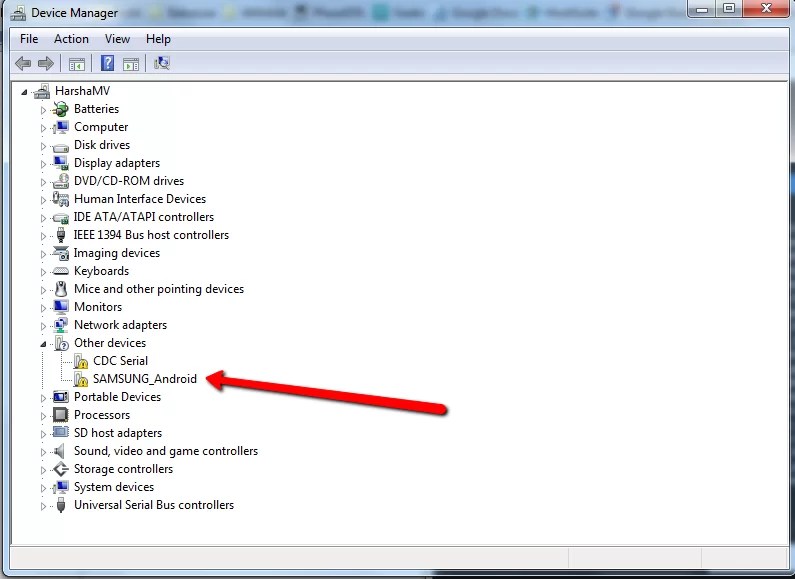Click the Monitors category icon
The height and width of the screenshot is (579, 795).
click(x=61, y=307)
